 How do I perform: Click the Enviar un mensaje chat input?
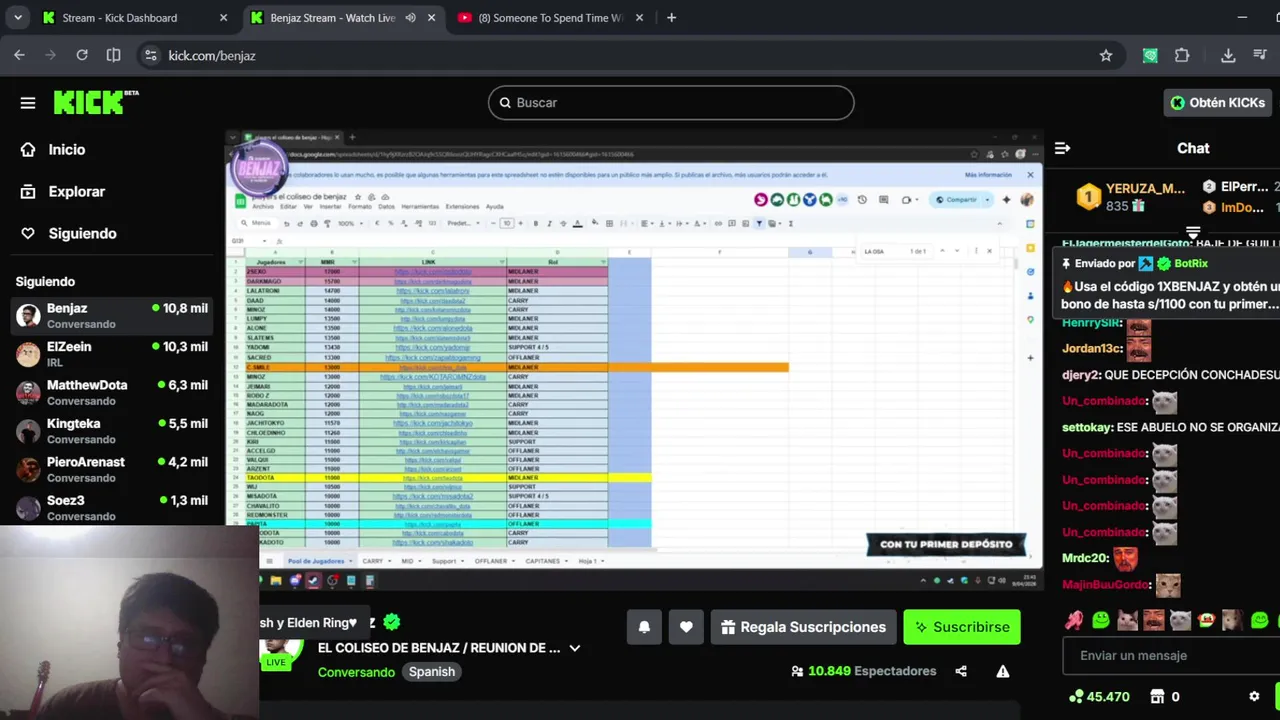point(1170,656)
